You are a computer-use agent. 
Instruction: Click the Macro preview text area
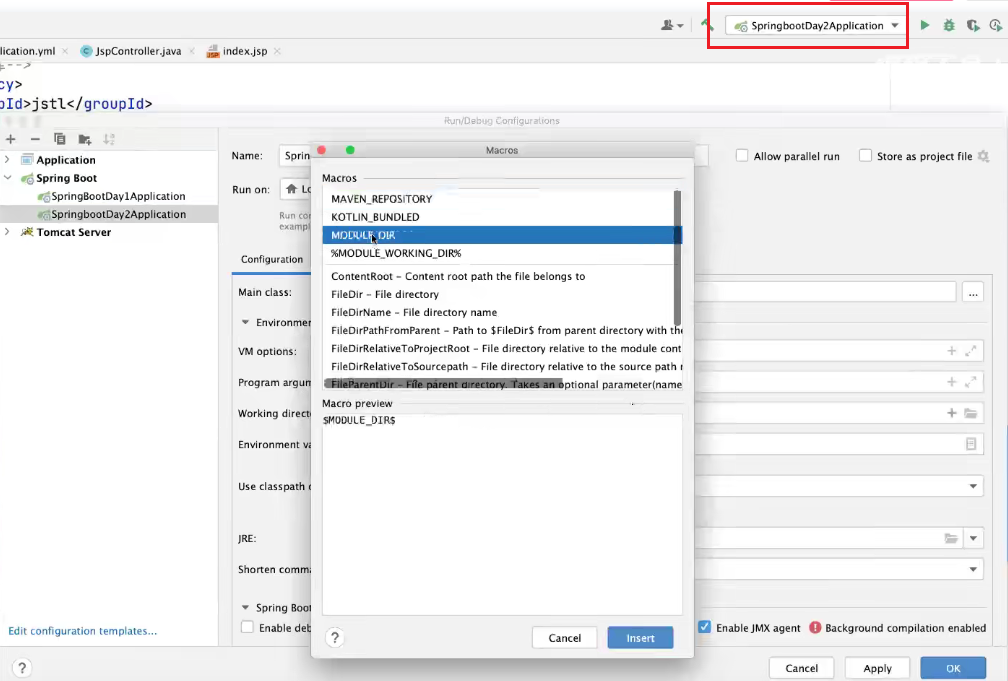pyautogui.click(x=502, y=514)
